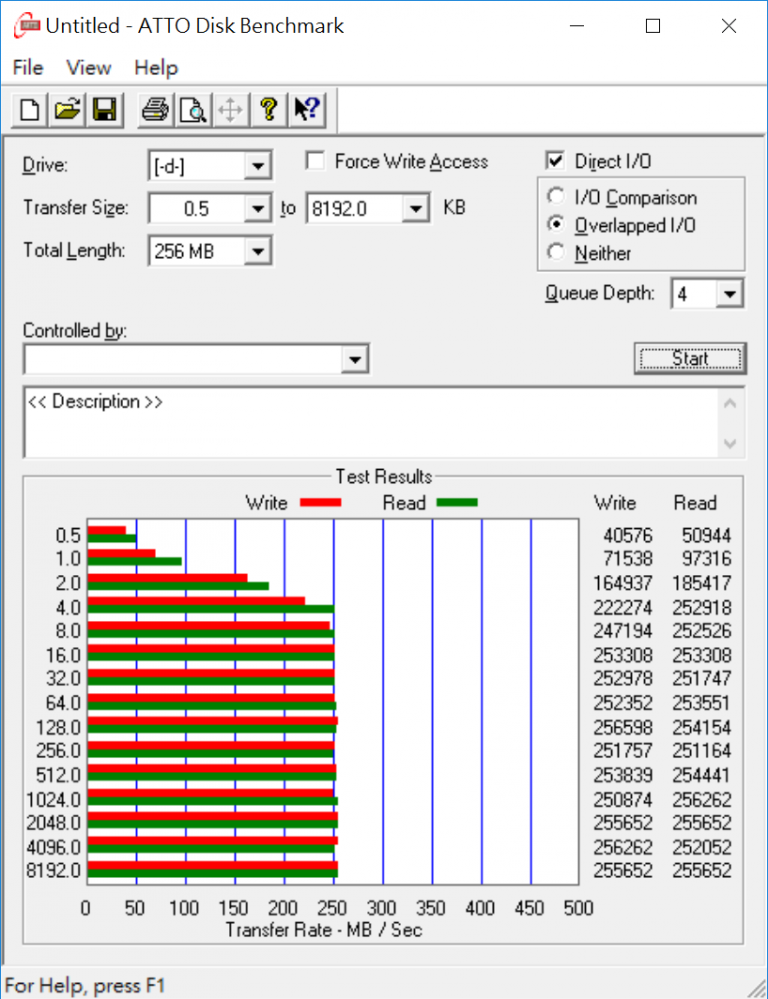Click read value 252918 in results
This screenshot has height=999, width=768.
[702, 607]
